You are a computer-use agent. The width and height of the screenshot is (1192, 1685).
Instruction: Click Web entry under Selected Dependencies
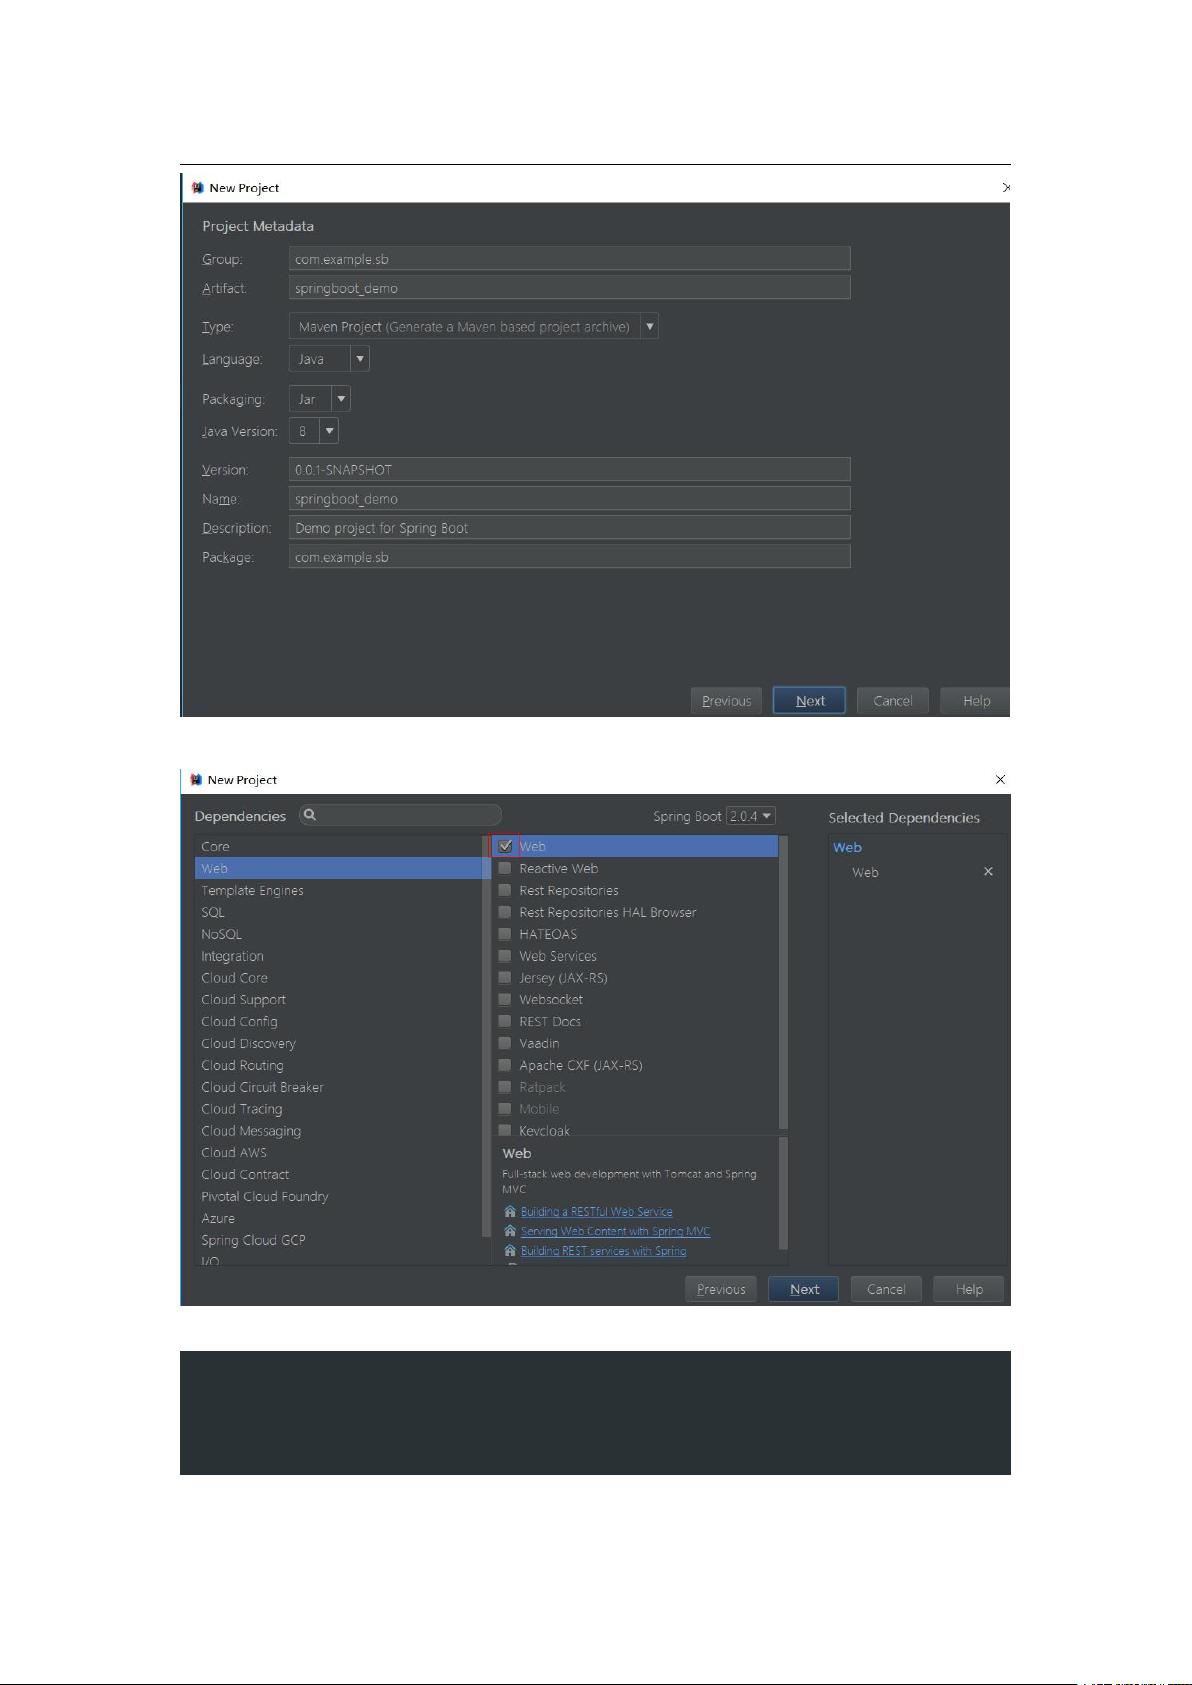865,872
